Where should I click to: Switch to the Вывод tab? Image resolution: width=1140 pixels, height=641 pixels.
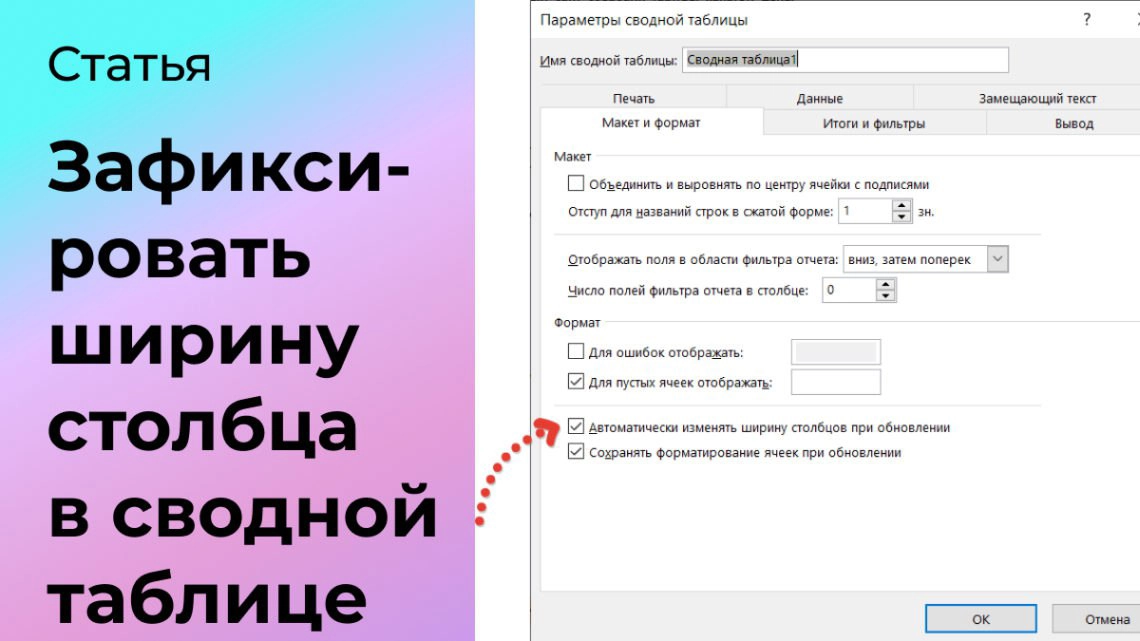pos(1074,123)
